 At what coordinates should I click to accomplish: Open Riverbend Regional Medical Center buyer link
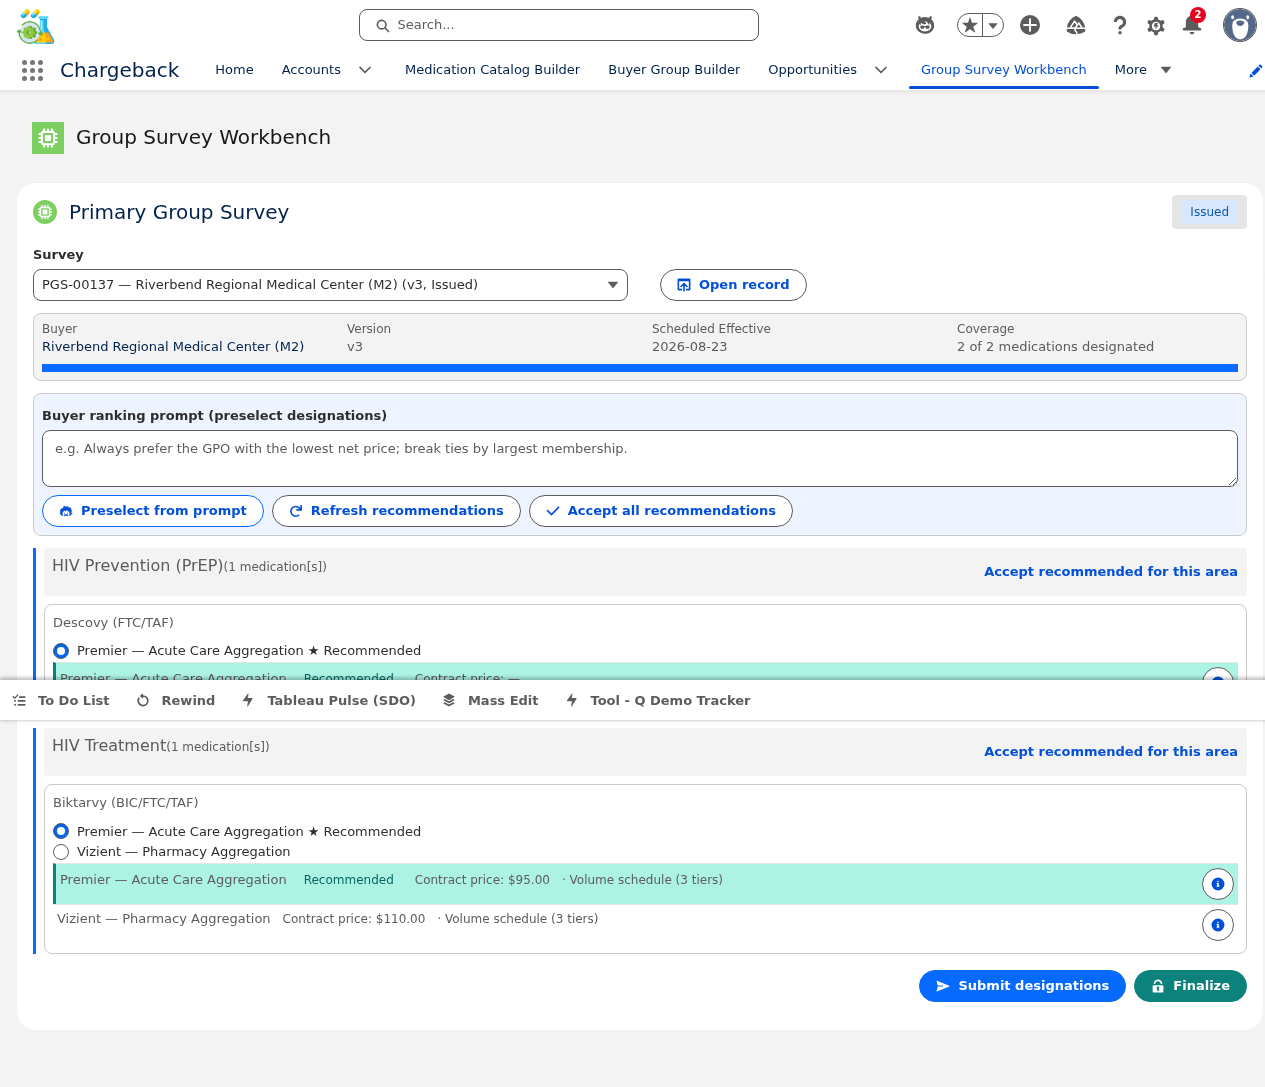coord(173,347)
